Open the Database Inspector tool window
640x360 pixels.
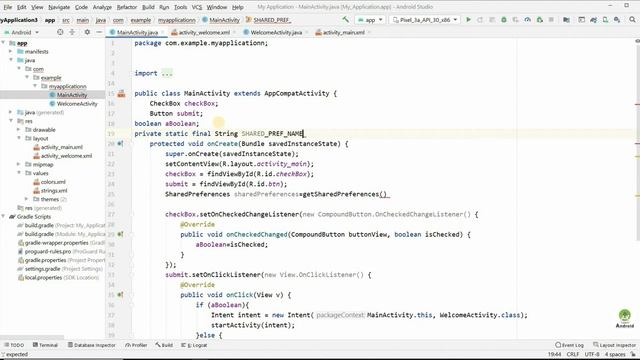[x=91, y=345]
